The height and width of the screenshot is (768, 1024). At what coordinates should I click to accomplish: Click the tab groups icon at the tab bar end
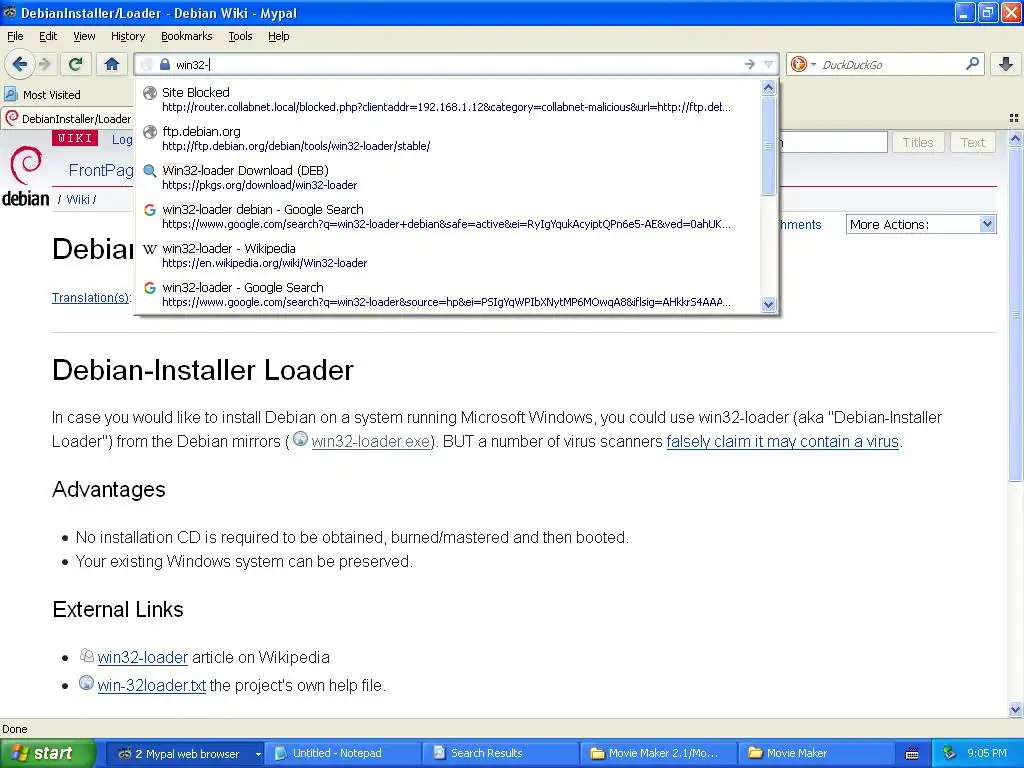point(1014,118)
